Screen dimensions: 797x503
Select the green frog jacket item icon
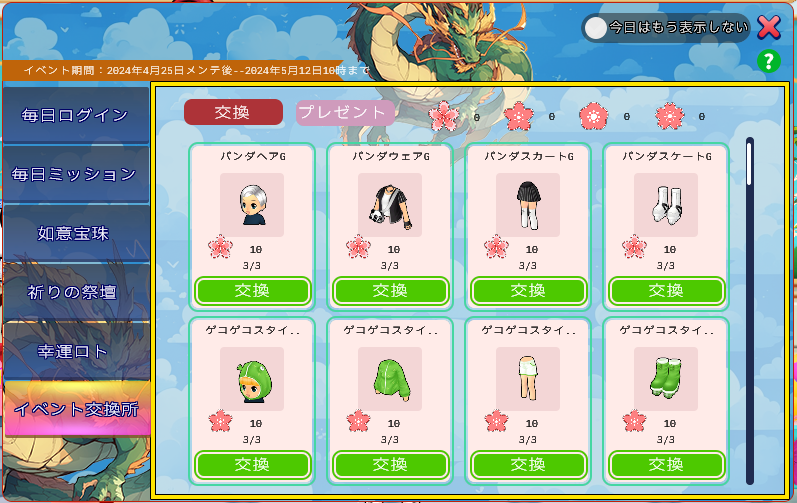click(390, 379)
